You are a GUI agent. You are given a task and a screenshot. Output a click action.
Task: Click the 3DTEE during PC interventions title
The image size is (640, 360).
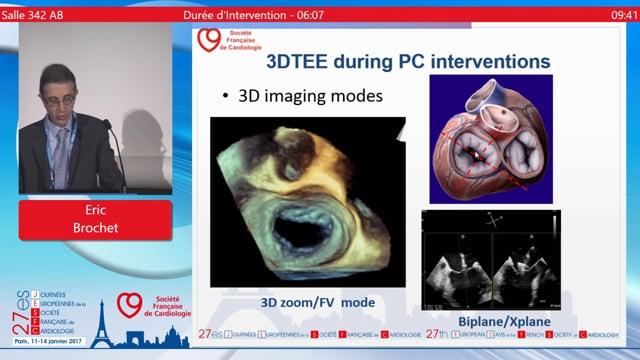tap(408, 62)
